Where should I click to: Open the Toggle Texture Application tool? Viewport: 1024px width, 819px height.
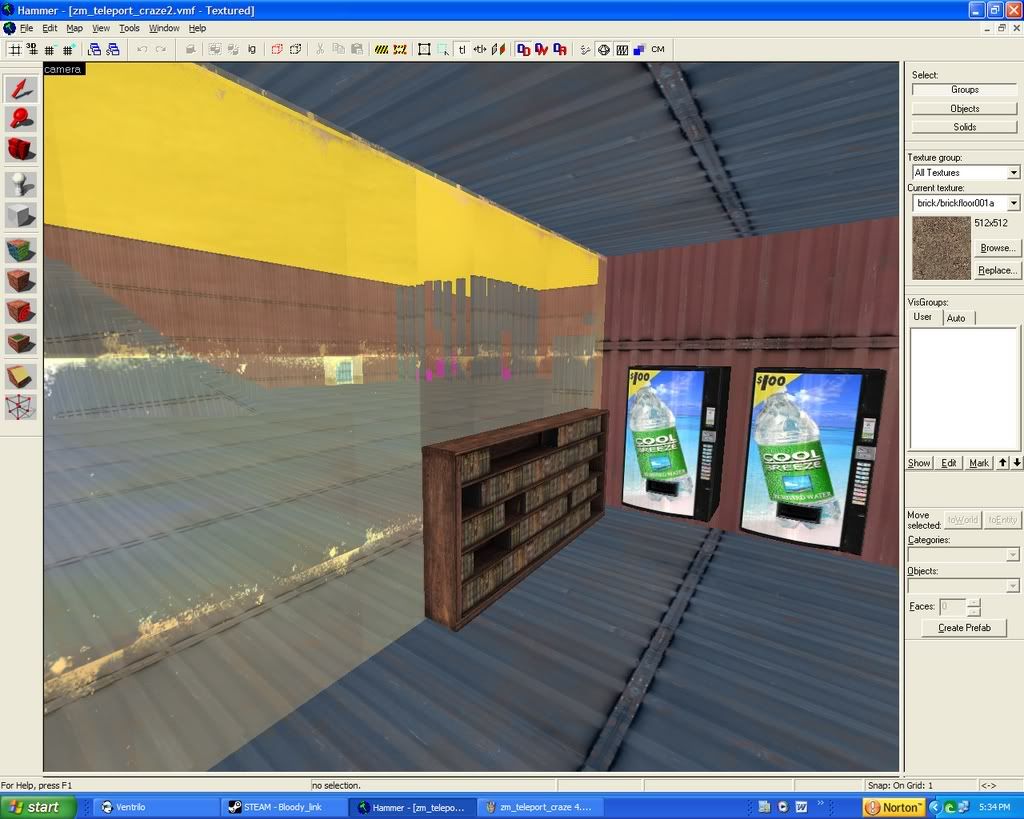click(20, 249)
